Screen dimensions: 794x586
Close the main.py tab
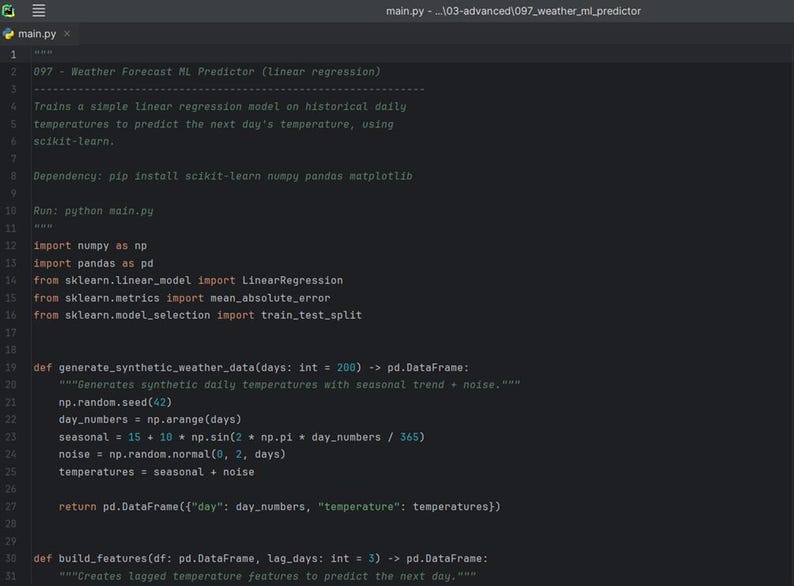click(x=67, y=34)
